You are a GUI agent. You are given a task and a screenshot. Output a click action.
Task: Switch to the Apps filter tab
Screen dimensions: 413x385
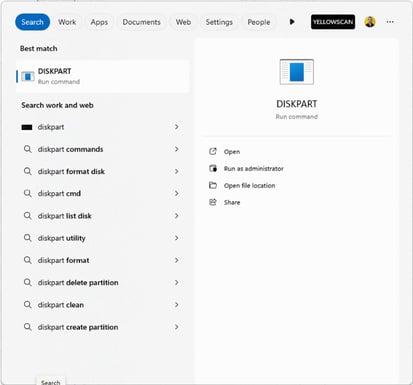[99, 22]
